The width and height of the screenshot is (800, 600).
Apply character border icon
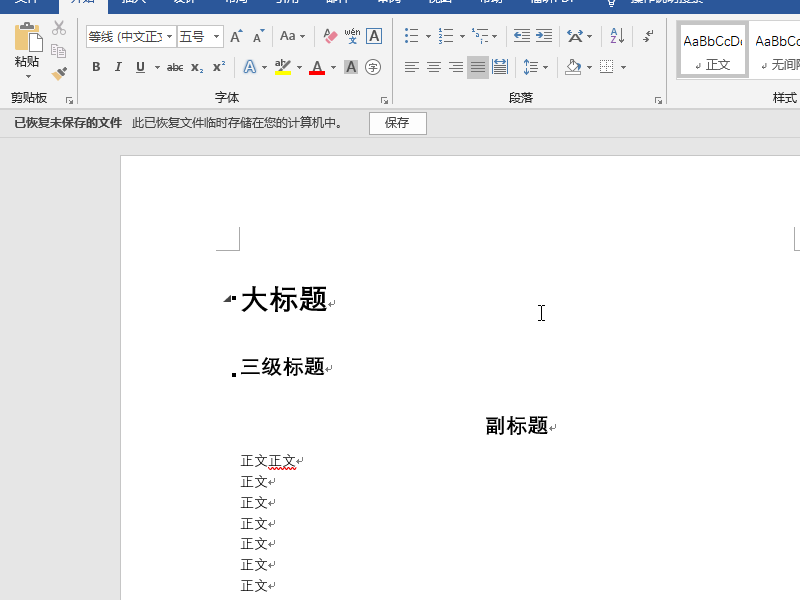[374, 36]
